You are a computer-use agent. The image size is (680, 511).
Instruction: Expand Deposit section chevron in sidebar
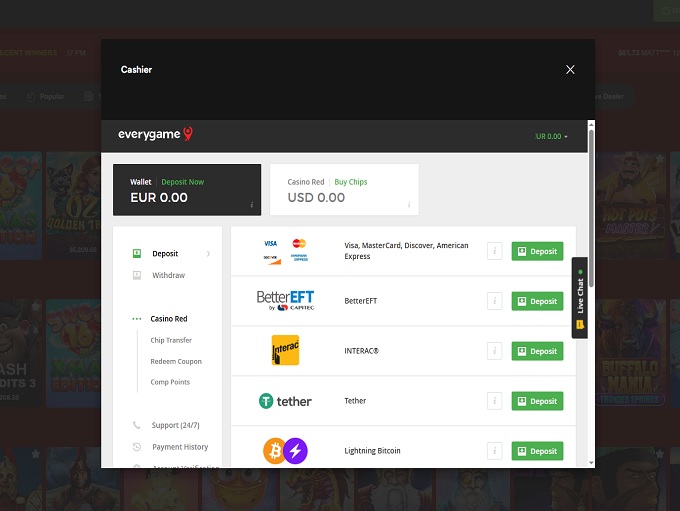208,254
